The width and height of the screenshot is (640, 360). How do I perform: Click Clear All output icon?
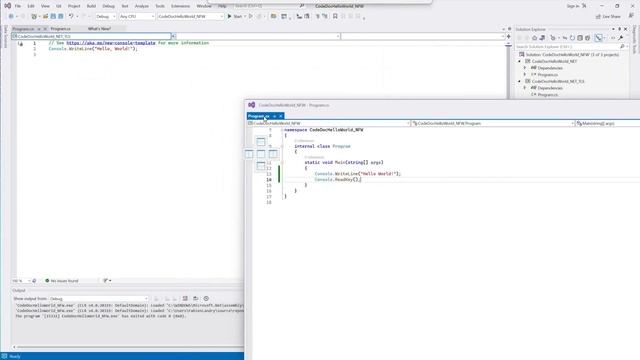(x=185, y=299)
